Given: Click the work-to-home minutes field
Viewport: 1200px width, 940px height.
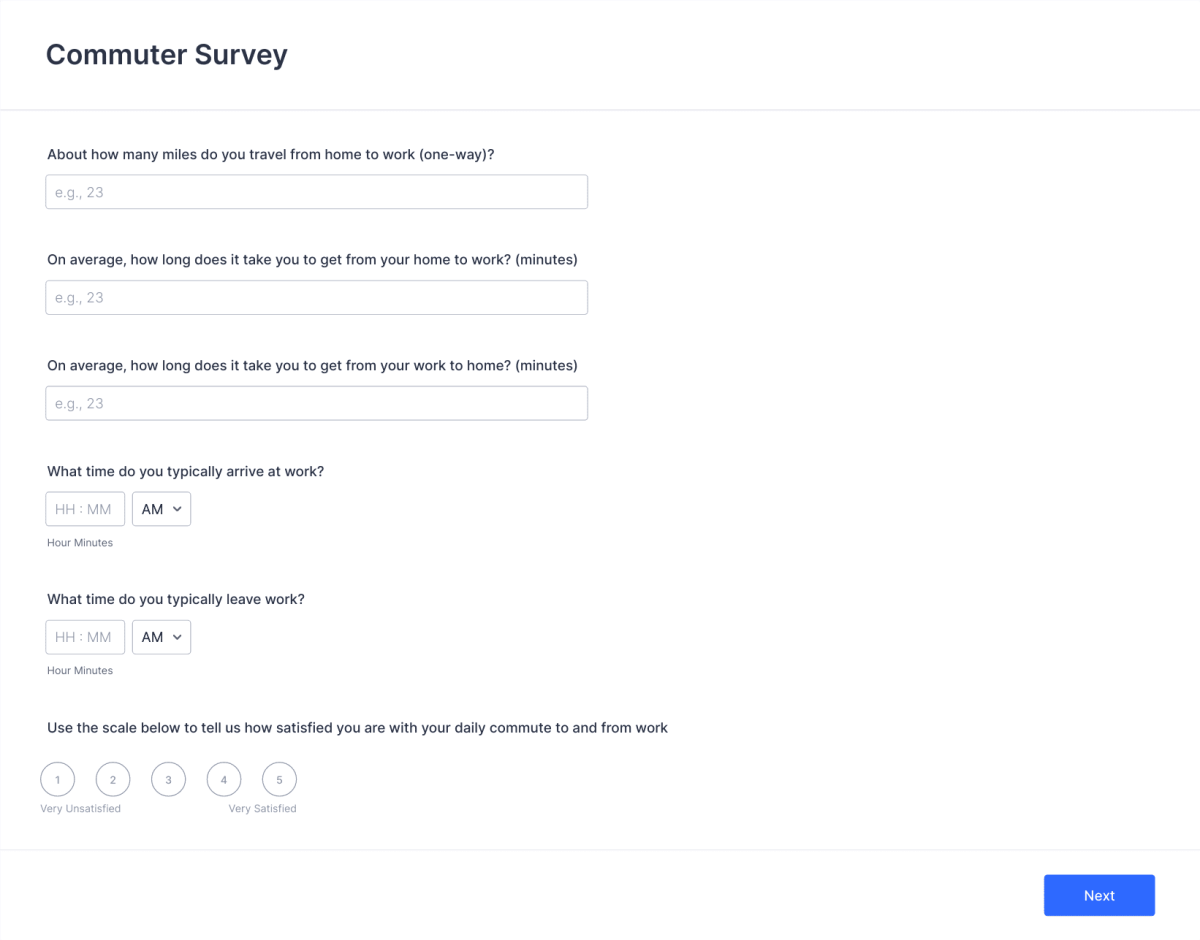Looking at the screenshot, I should [x=316, y=403].
